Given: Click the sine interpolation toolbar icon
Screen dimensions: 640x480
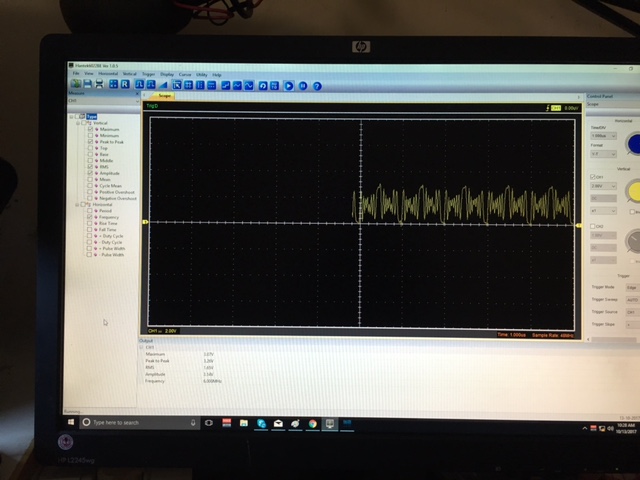Looking at the screenshot, I should point(249,86).
